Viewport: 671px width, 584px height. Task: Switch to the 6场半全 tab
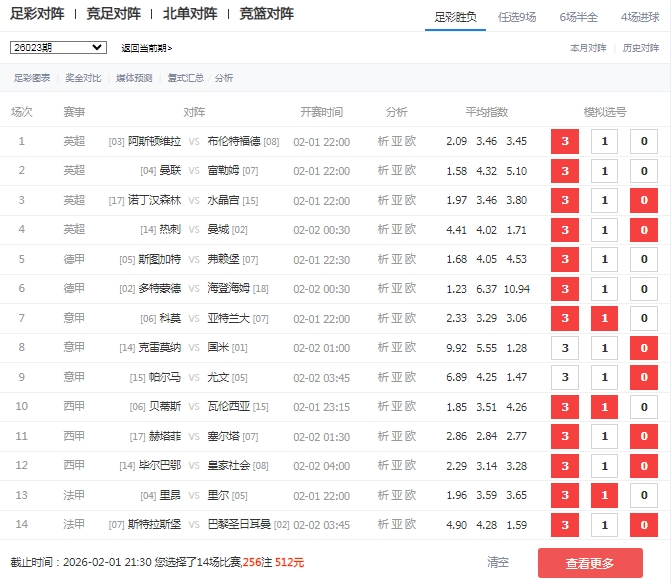pos(579,16)
